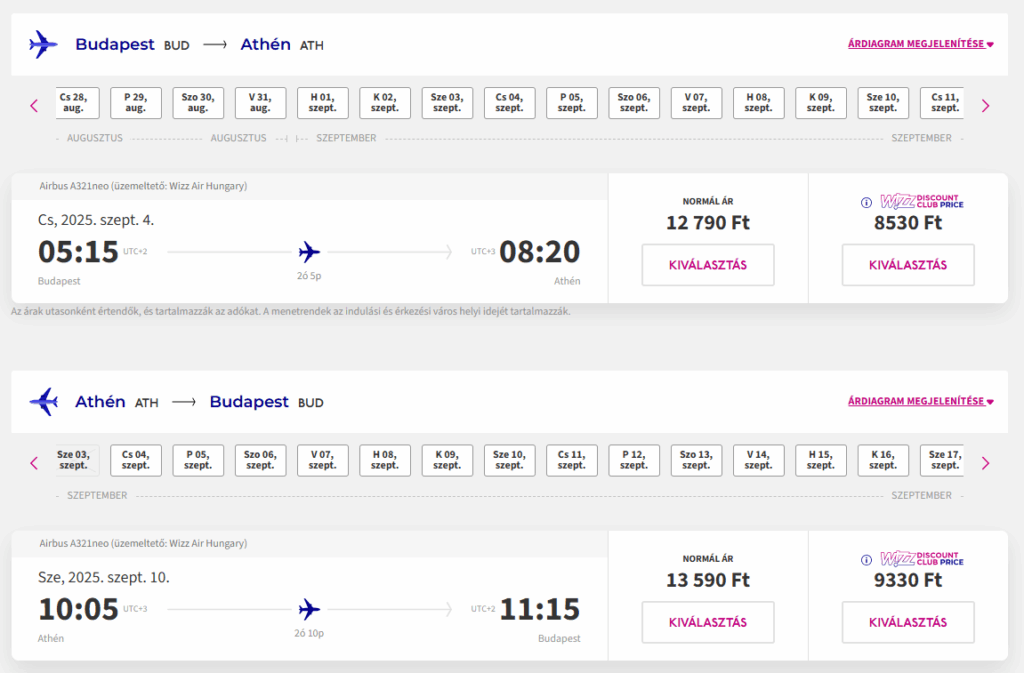
Task: Select return date Sze 10, szept.
Action: 509,460
